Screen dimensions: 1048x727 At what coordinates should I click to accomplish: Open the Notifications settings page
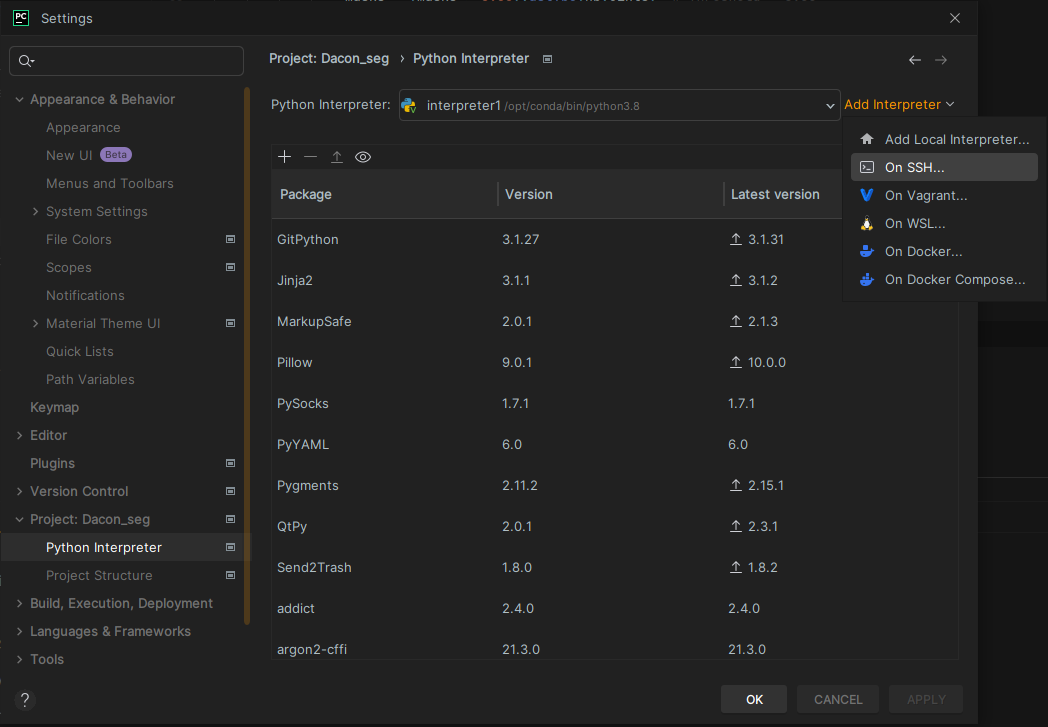click(x=85, y=295)
